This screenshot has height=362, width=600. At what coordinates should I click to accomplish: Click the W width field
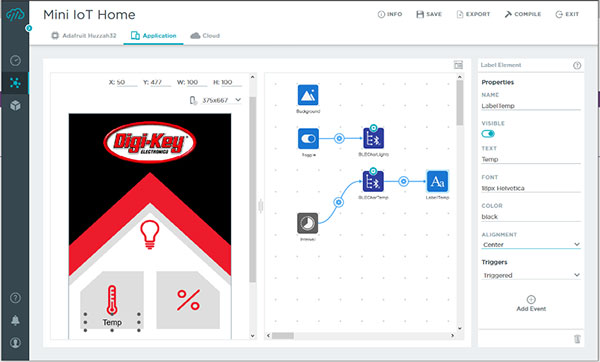point(197,82)
